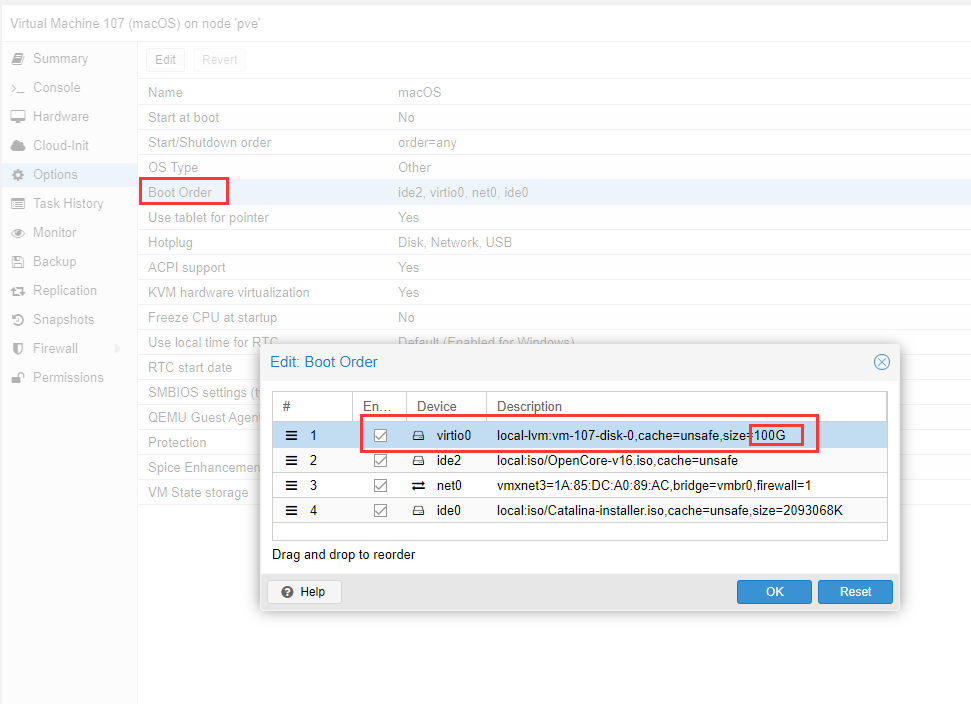Click the OK button

click(x=774, y=592)
